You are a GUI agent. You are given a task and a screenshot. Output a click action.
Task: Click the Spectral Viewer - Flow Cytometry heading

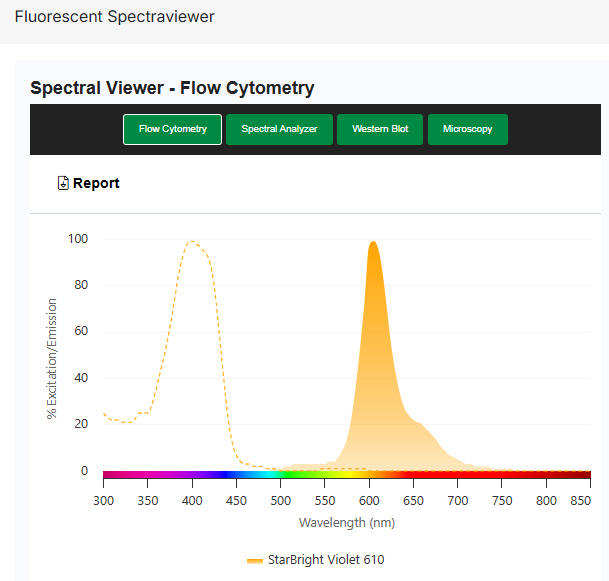point(172,88)
